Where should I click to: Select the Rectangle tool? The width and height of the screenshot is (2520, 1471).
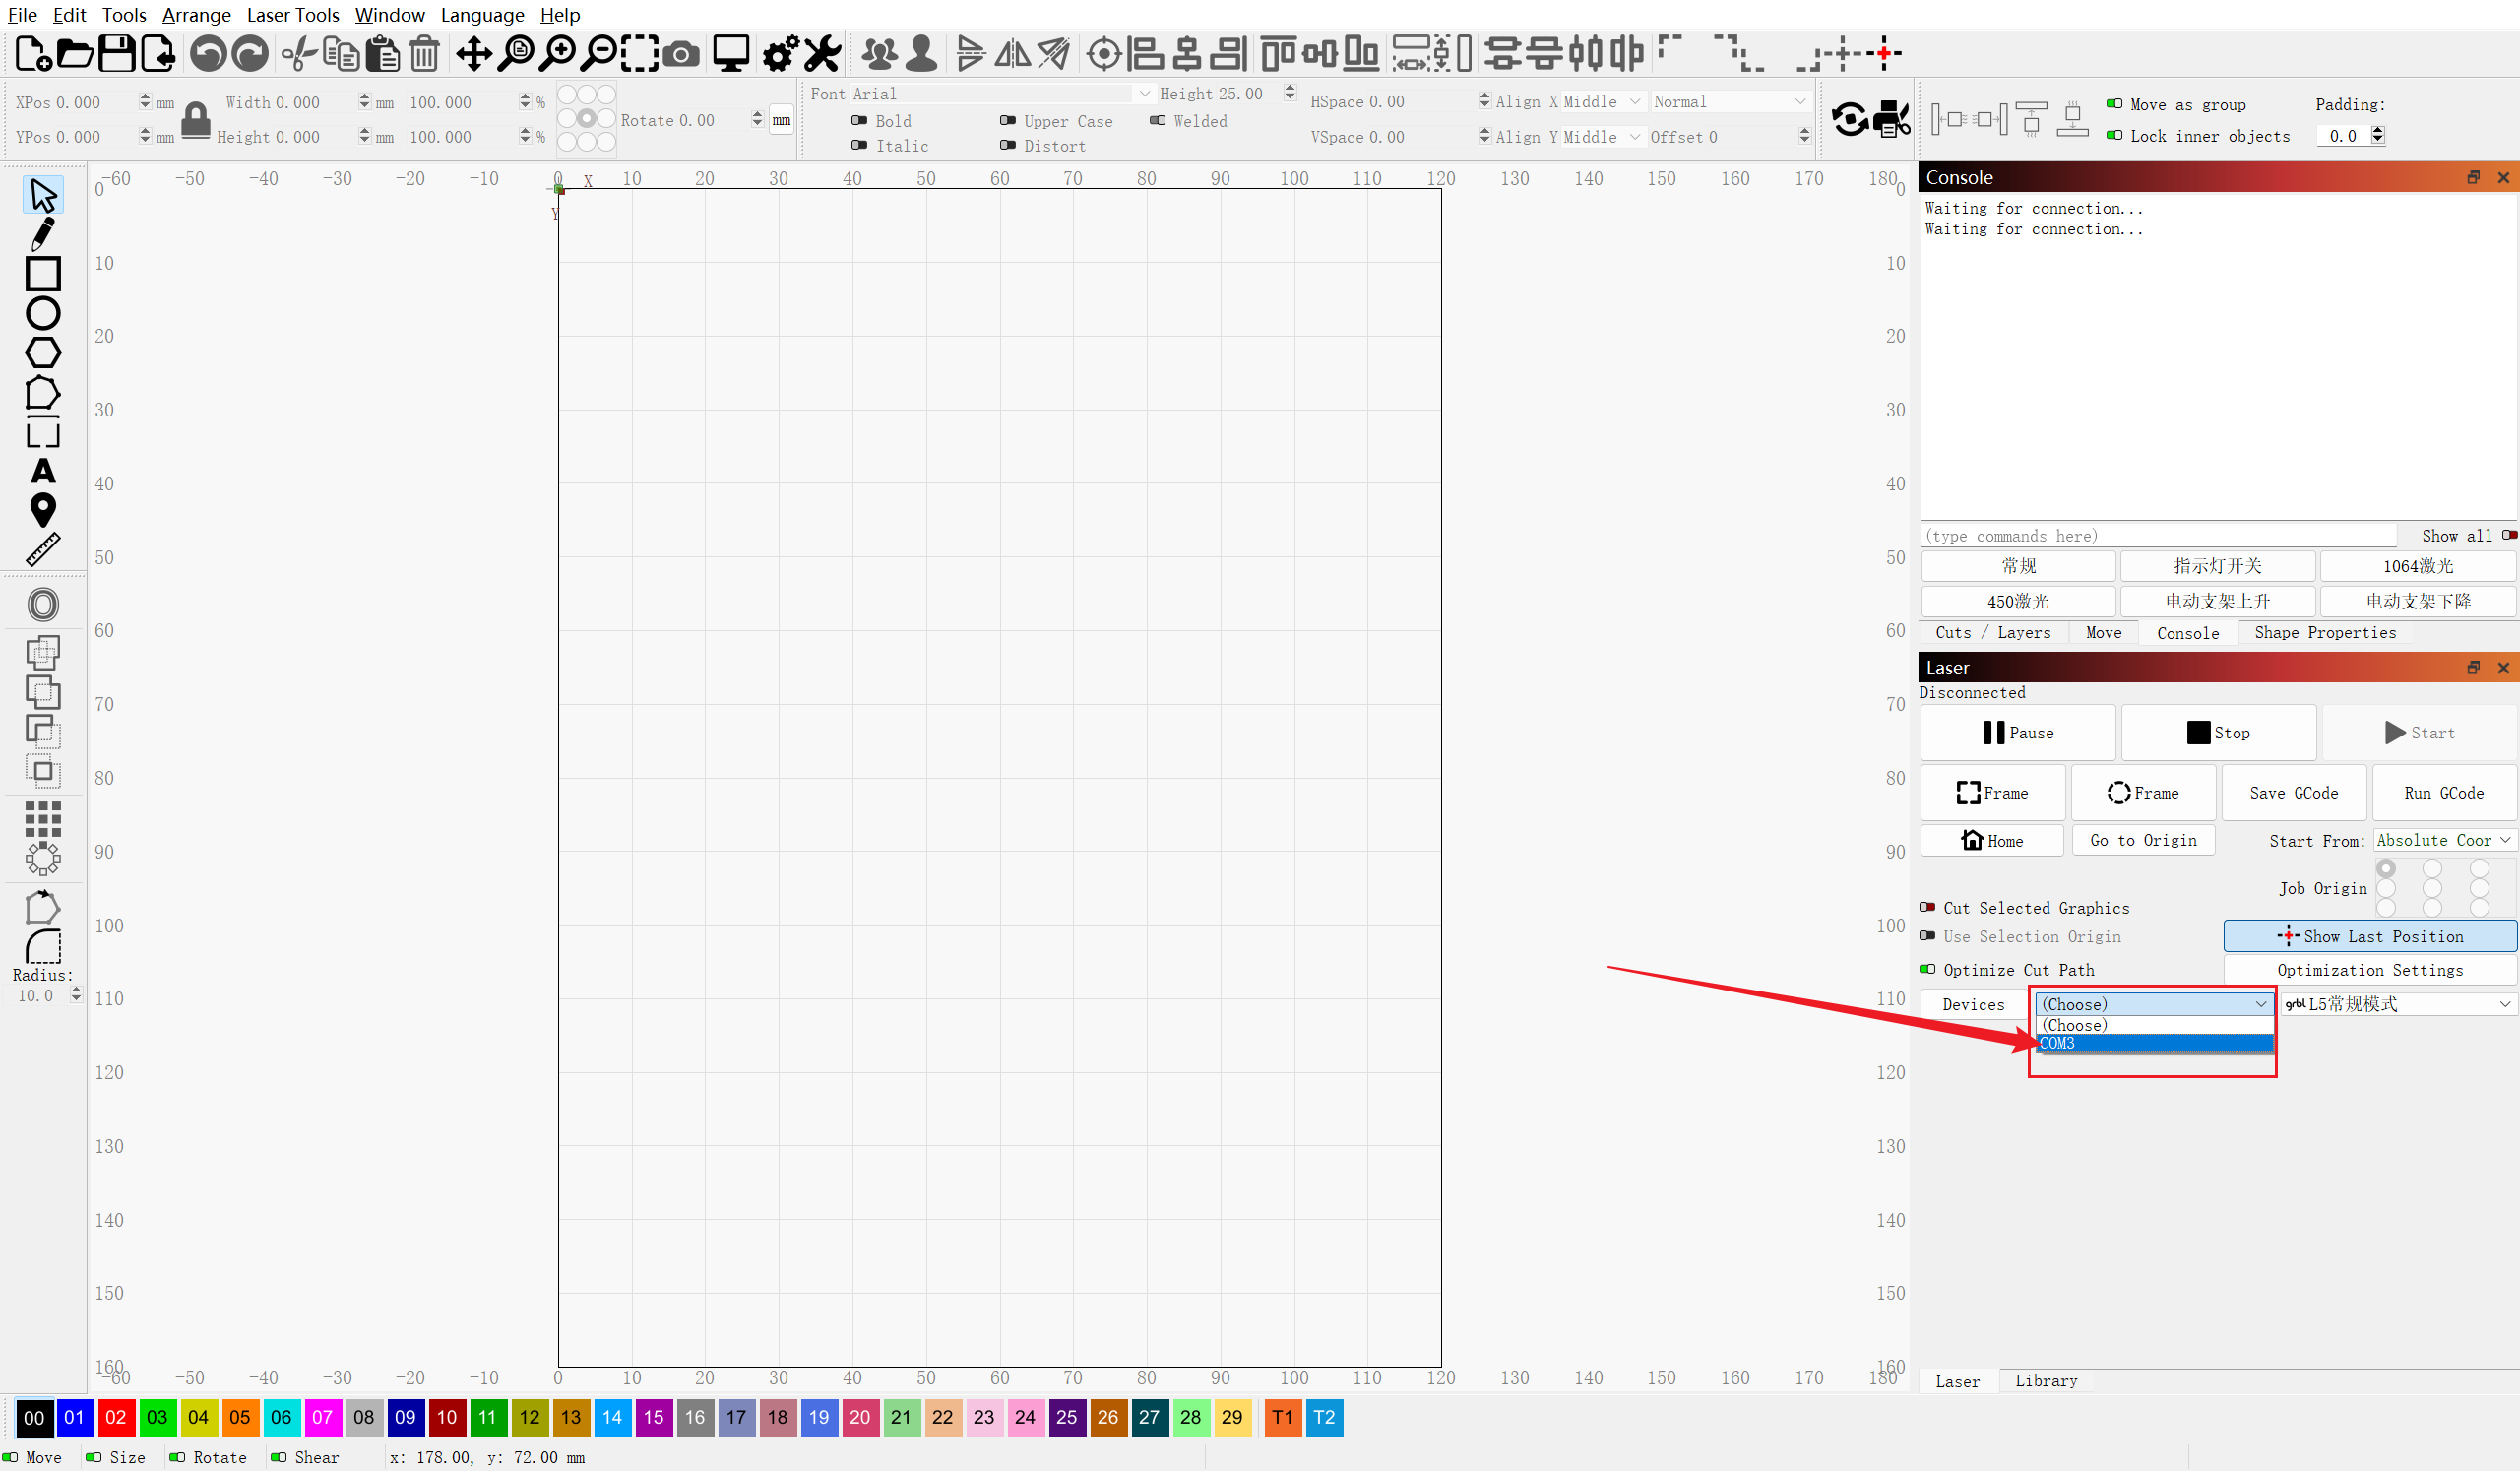[x=43, y=273]
